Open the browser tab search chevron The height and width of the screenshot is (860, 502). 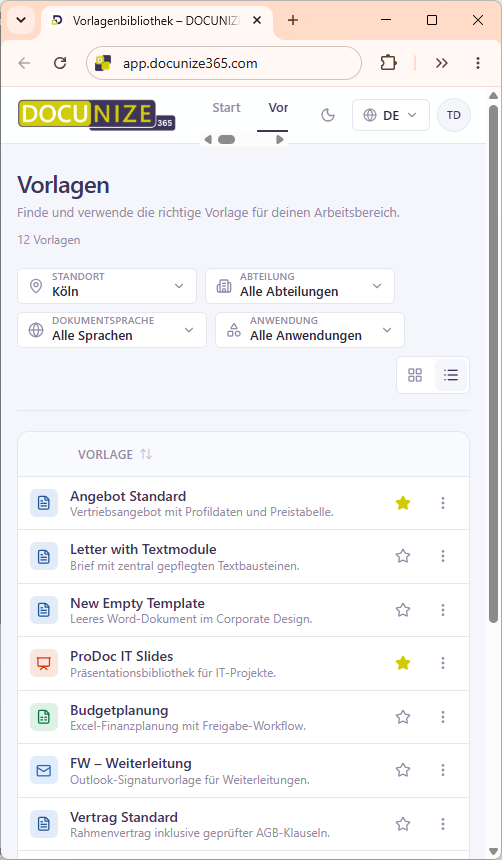click(x=21, y=20)
